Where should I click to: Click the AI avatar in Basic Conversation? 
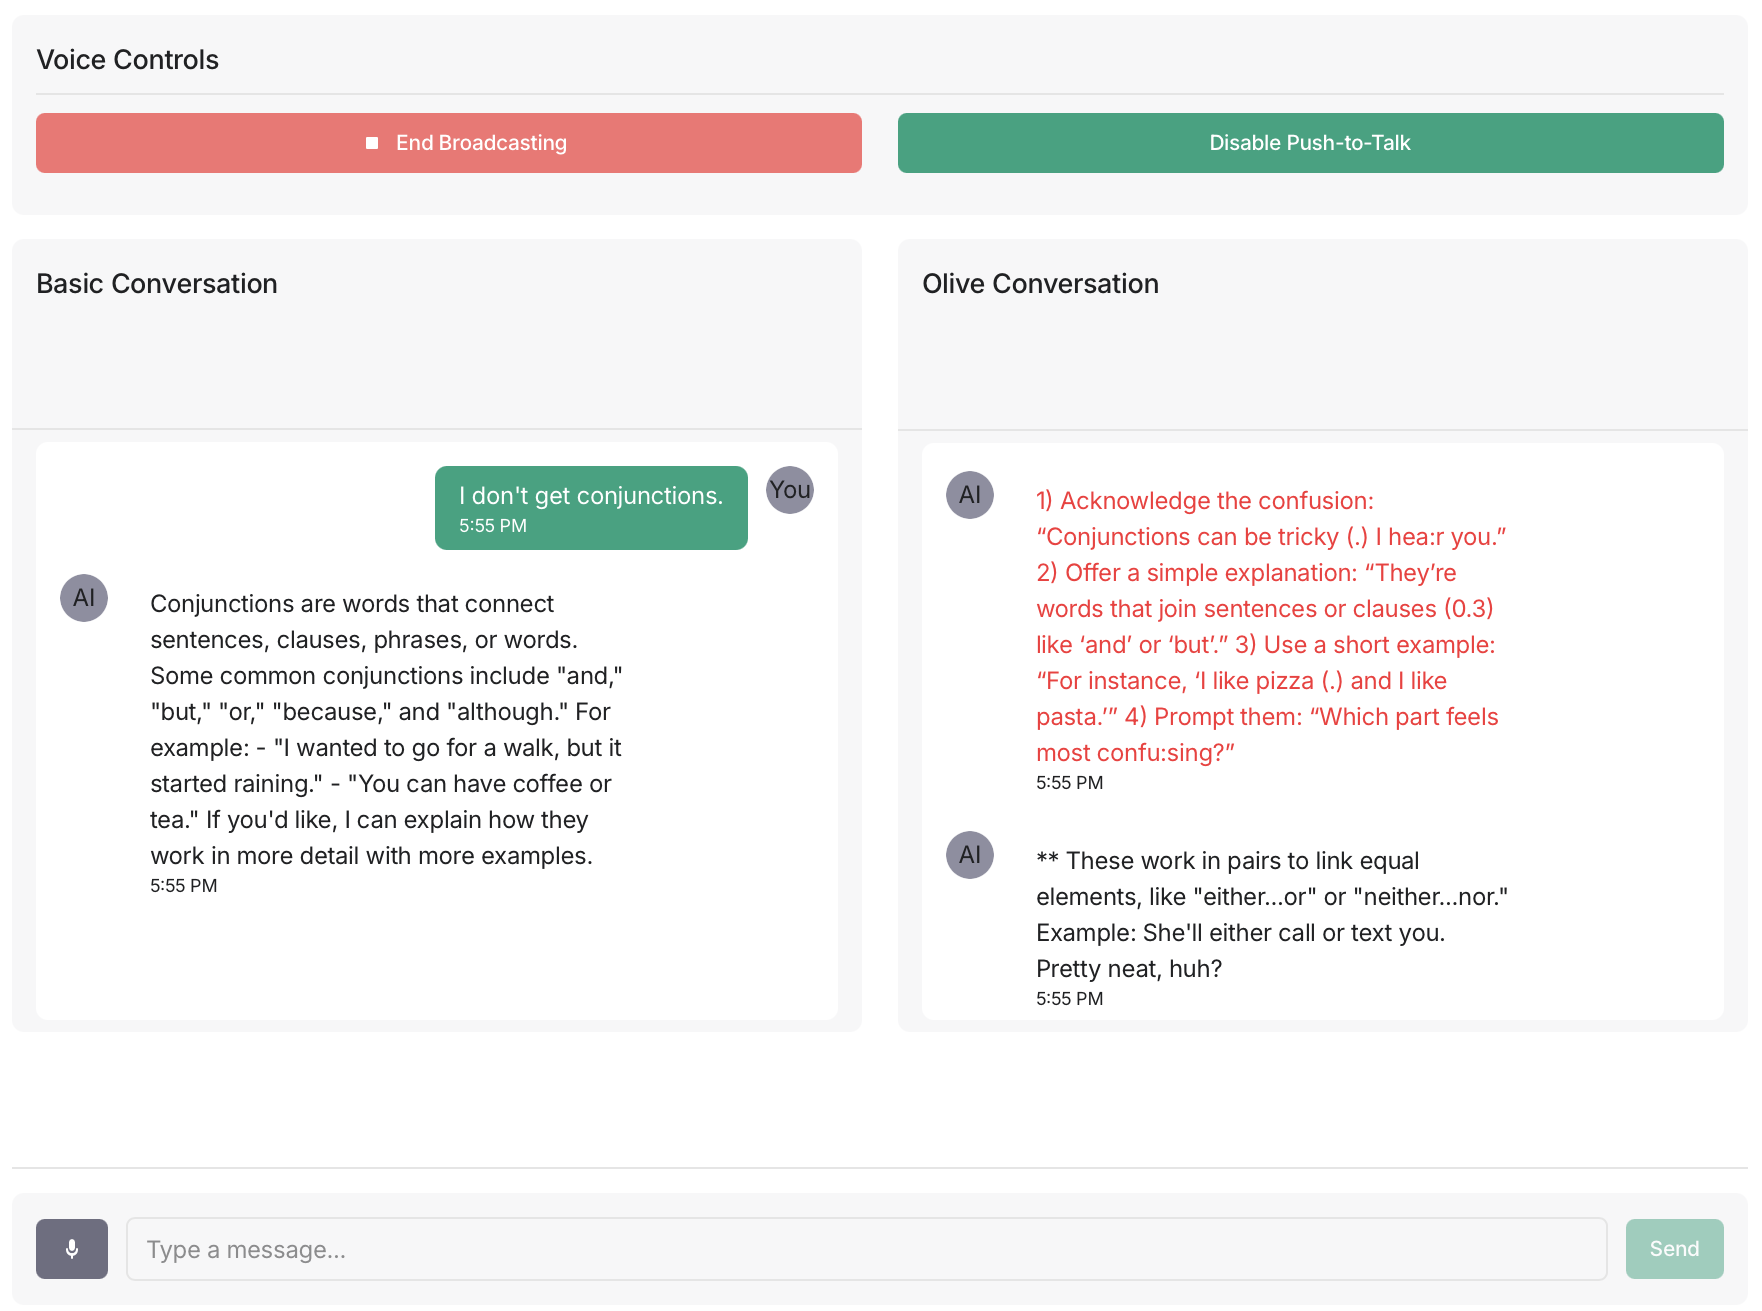tap(84, 598)
